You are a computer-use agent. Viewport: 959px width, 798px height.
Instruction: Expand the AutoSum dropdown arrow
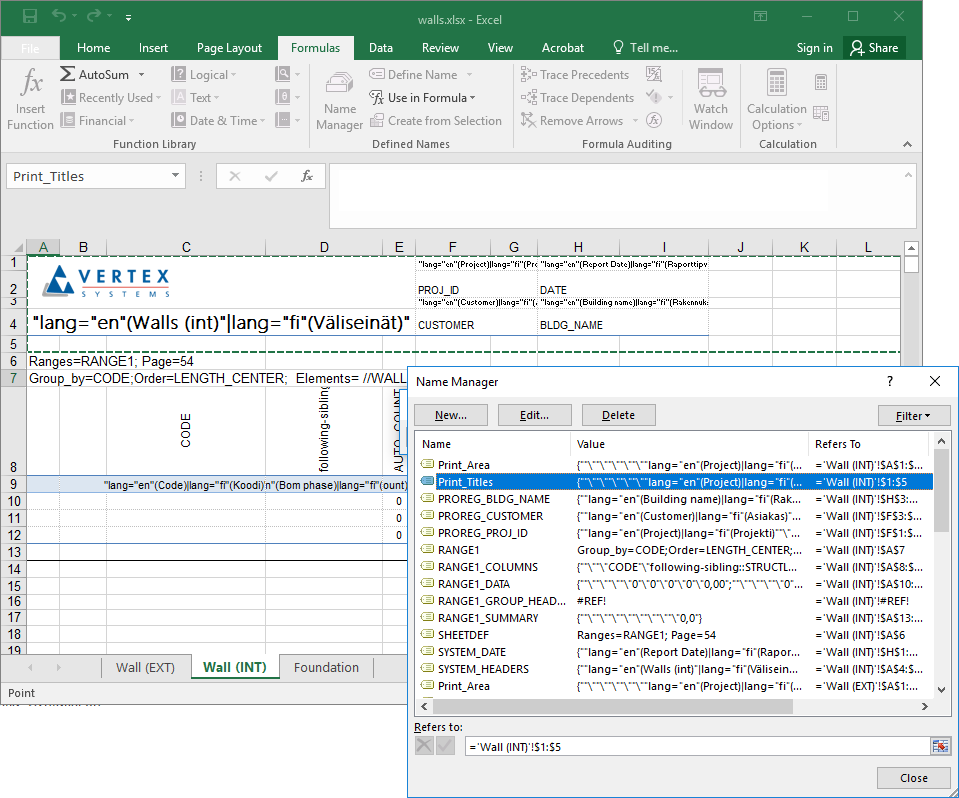(141, 75)
